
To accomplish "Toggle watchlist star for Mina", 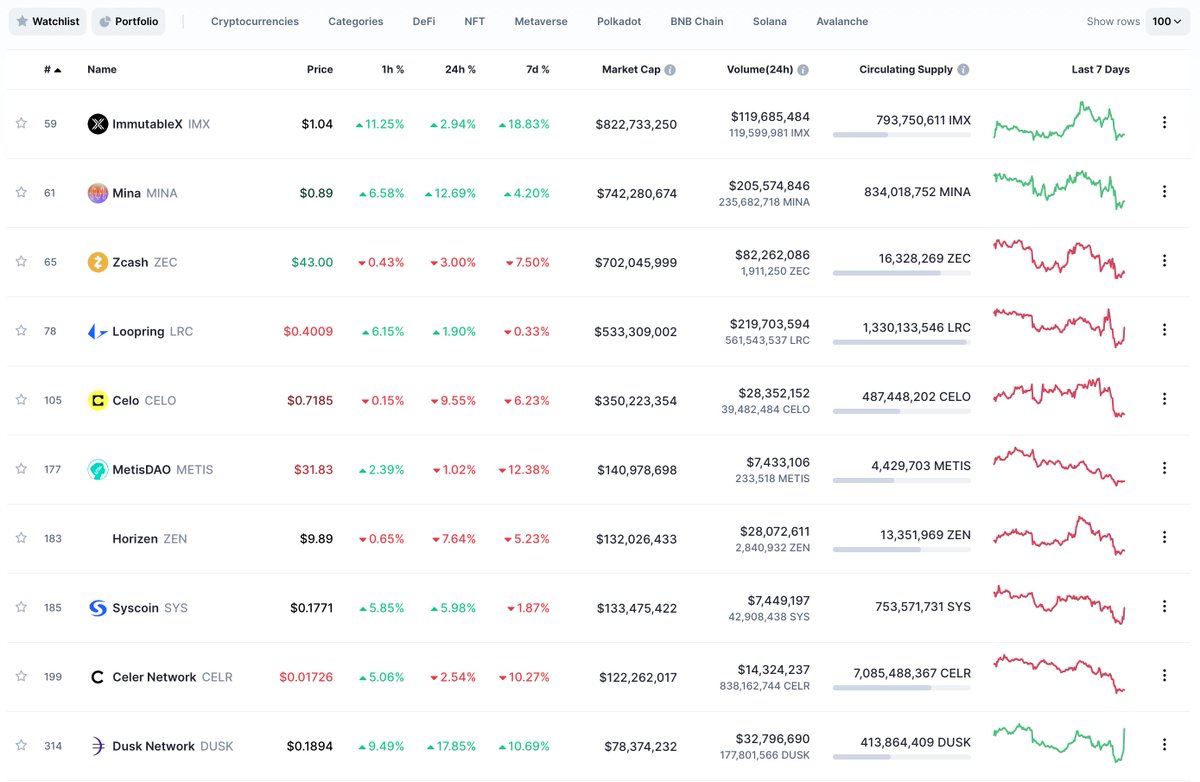I will 21,192.
